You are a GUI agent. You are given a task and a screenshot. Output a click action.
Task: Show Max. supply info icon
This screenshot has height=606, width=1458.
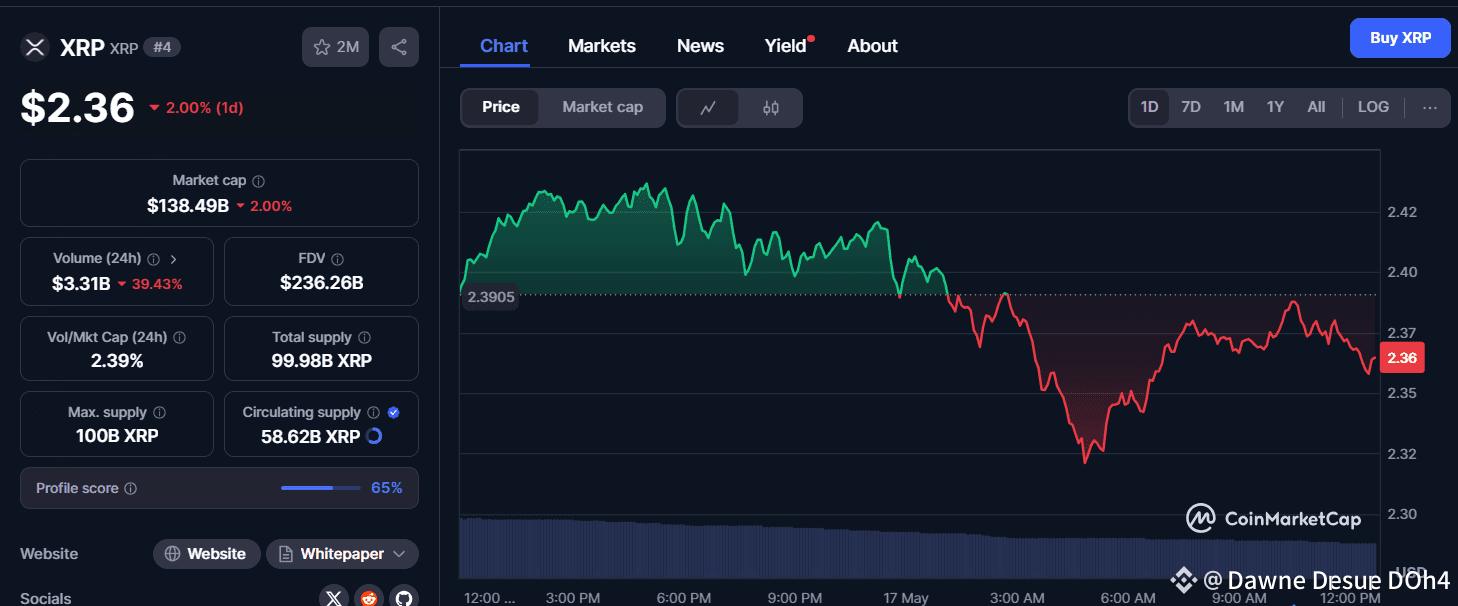coord(159,412)
